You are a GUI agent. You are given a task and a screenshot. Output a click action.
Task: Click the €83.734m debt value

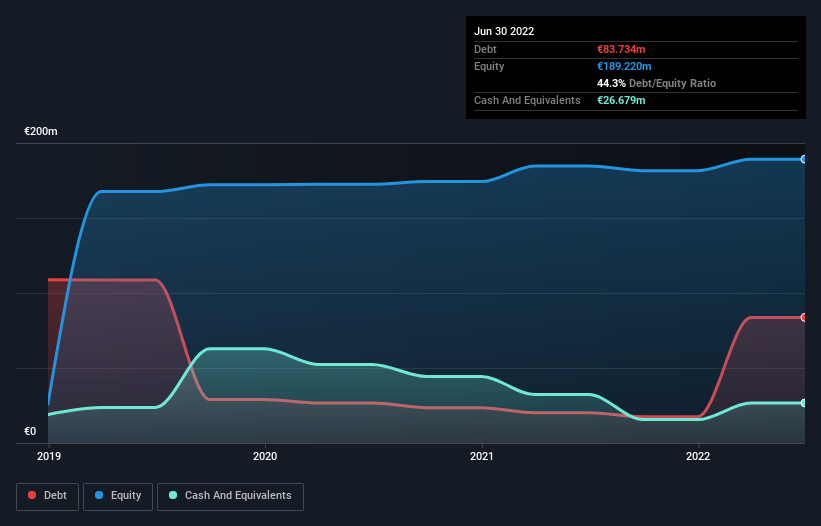point(621,49)
